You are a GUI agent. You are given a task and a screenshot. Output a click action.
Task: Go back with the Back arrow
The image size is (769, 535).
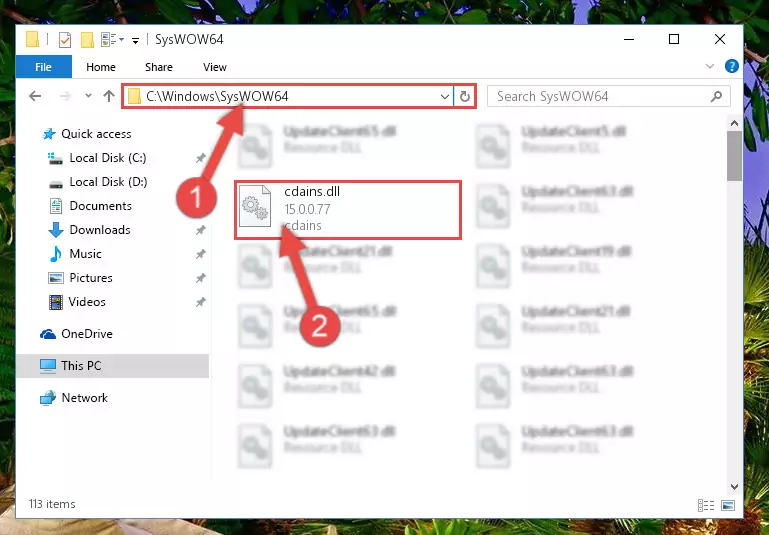coord(35,96)
